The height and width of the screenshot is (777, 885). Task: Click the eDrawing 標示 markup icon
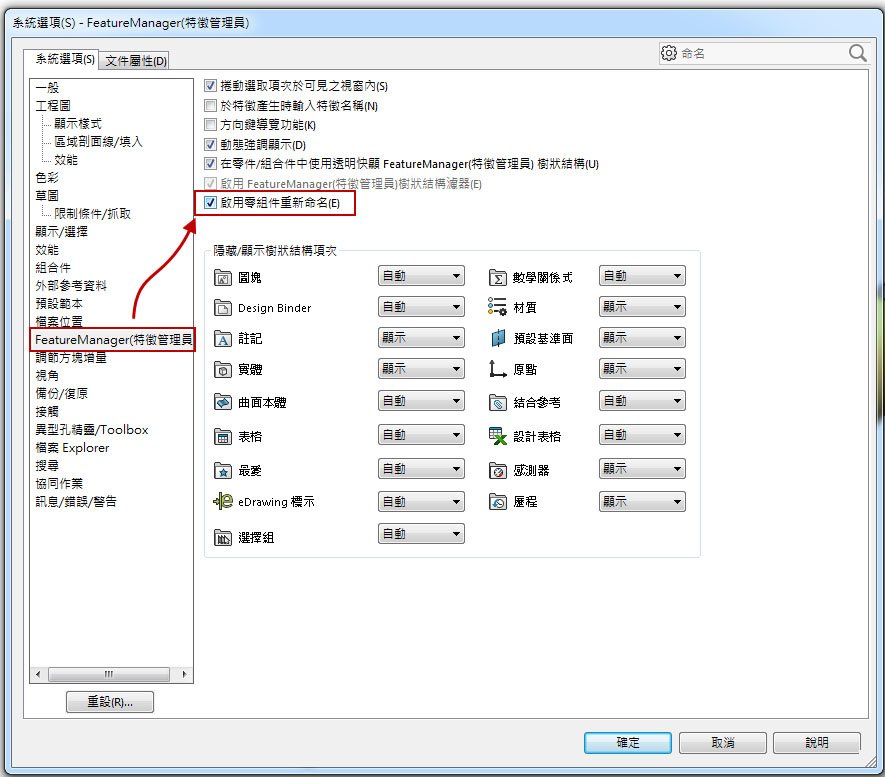coord(223,502)
